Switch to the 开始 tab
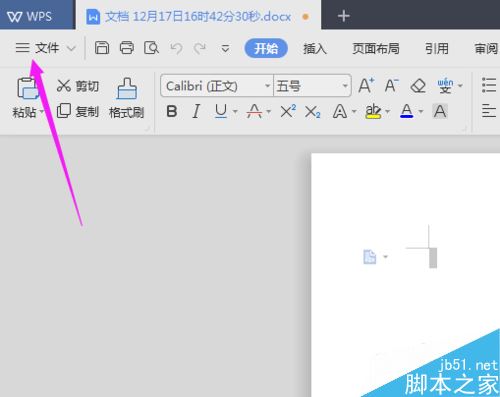The image size is (500, 397). click(266, 49)
